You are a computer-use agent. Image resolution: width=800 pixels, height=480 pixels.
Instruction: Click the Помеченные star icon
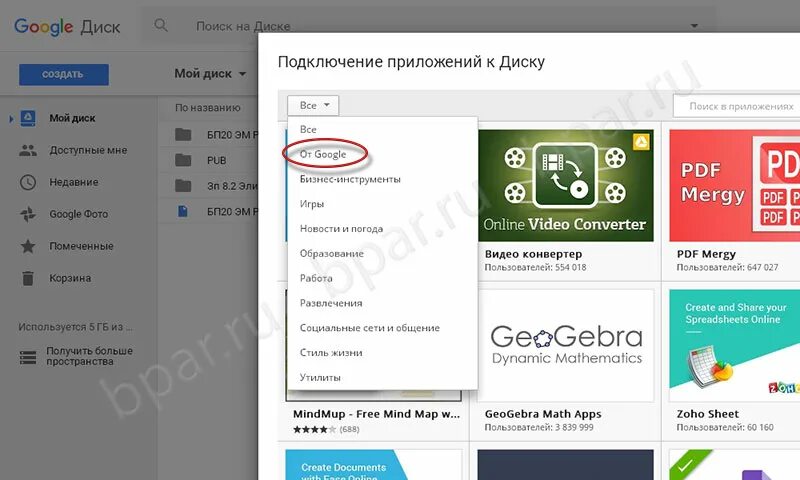pos(28,246)
